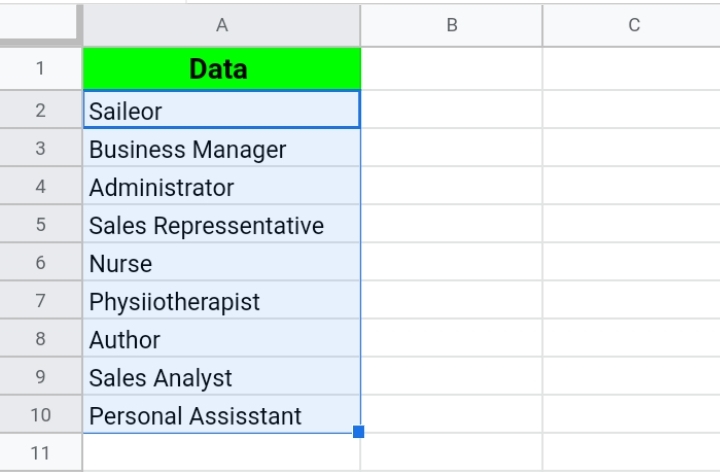Select empty cell B1
The width and height of the screenshot is (720, 472).
point(451,68)
